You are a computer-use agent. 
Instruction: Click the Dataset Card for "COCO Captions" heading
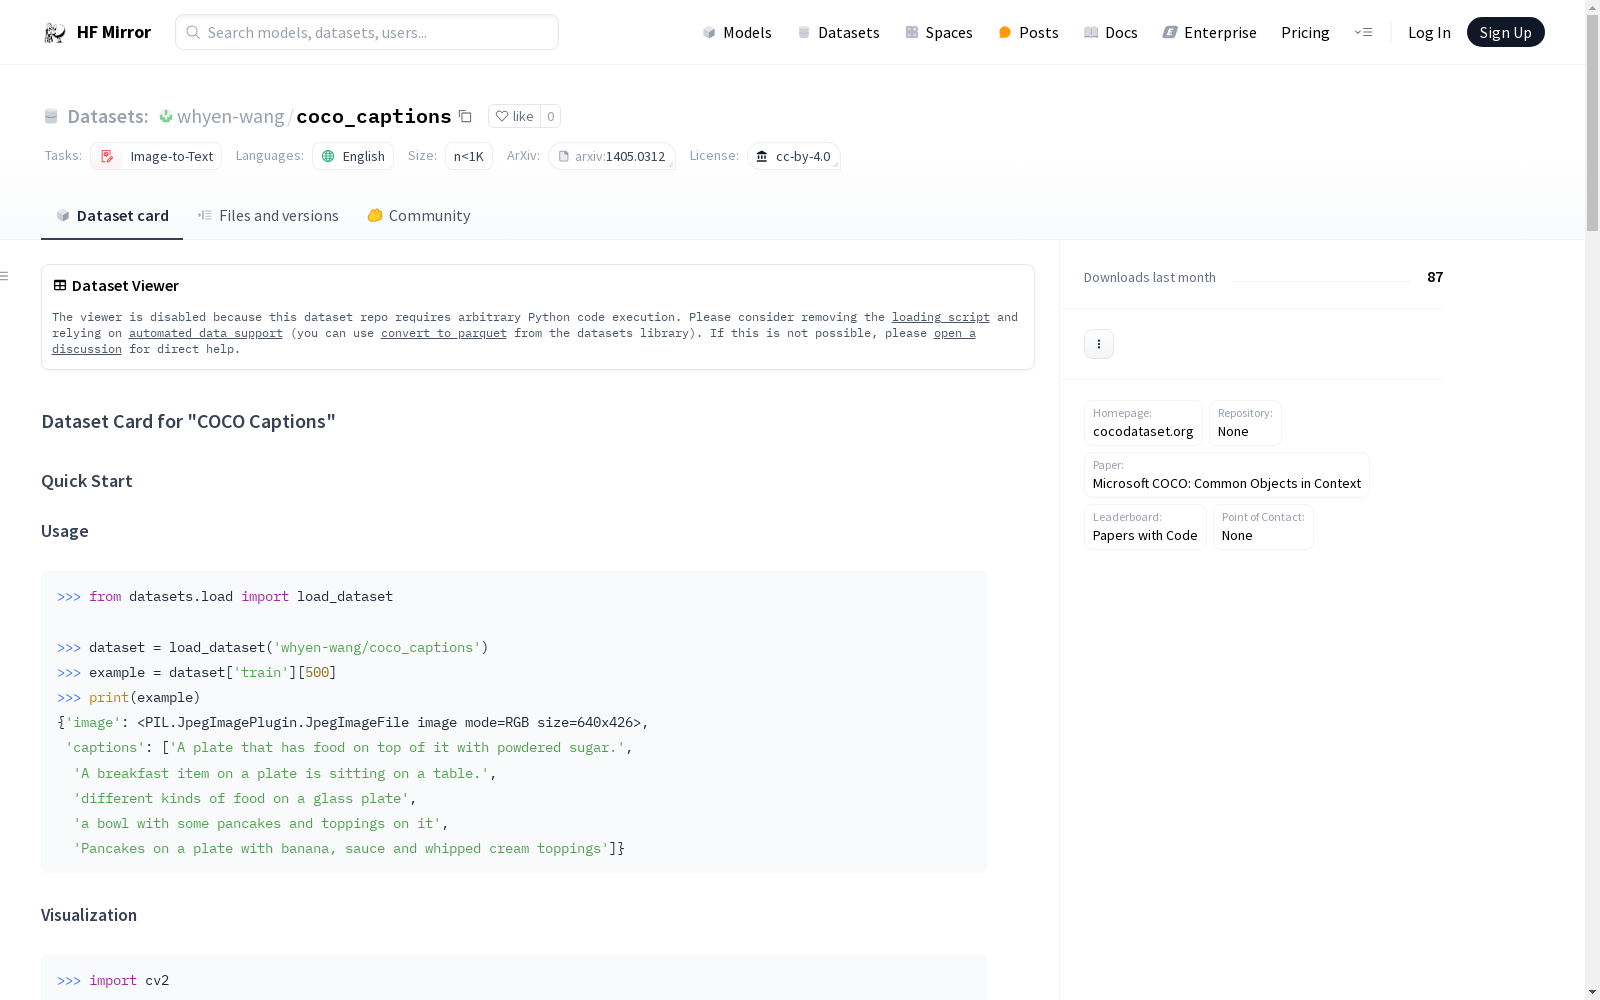click(188, 421)
